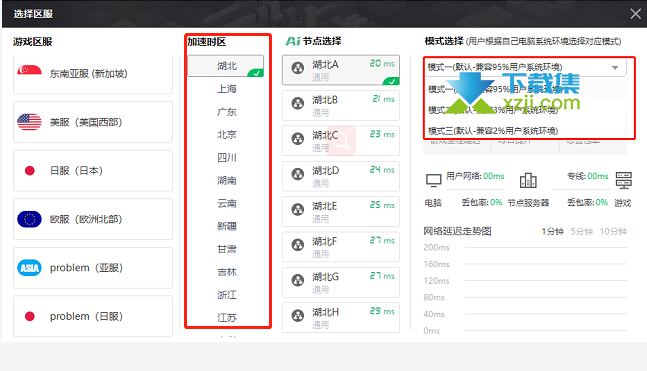Image resolution: width=647 pixels, height=371 pixels.
Task: Close the 选择区服 dialog
Action: pos(635,14)
